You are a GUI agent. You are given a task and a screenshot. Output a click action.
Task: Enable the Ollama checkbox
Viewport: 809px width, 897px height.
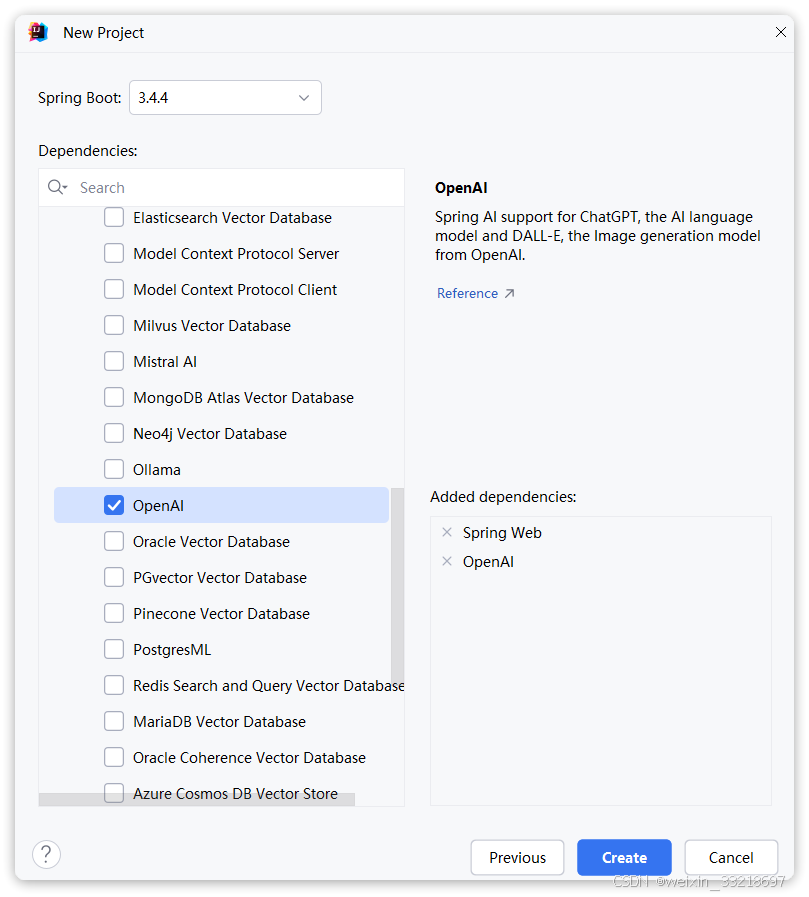pyautogui.click(x=114, y=470)
